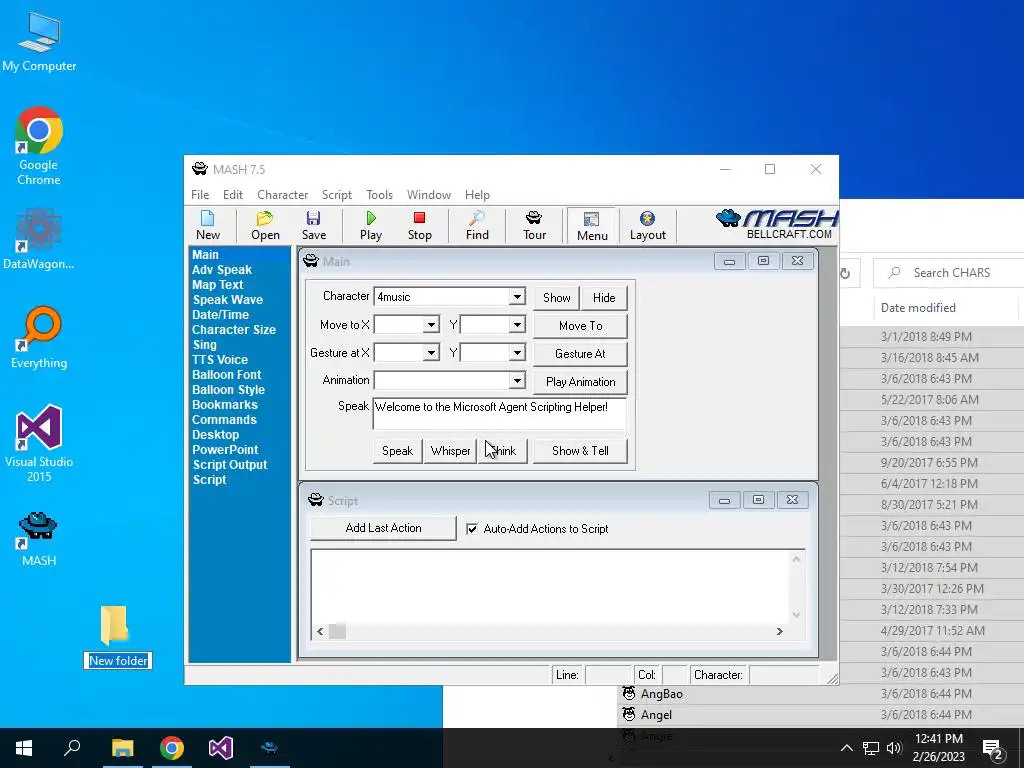This screenshot has width=1024, height=768.
Task: Halt playback with the red Stop icon
Action: 419,225
